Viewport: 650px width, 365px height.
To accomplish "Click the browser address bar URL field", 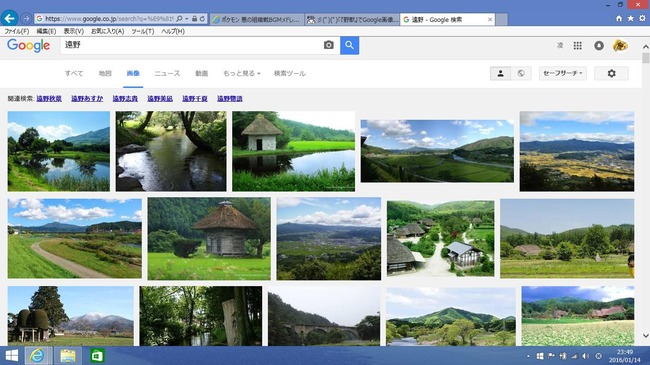I will click(109, 19).
